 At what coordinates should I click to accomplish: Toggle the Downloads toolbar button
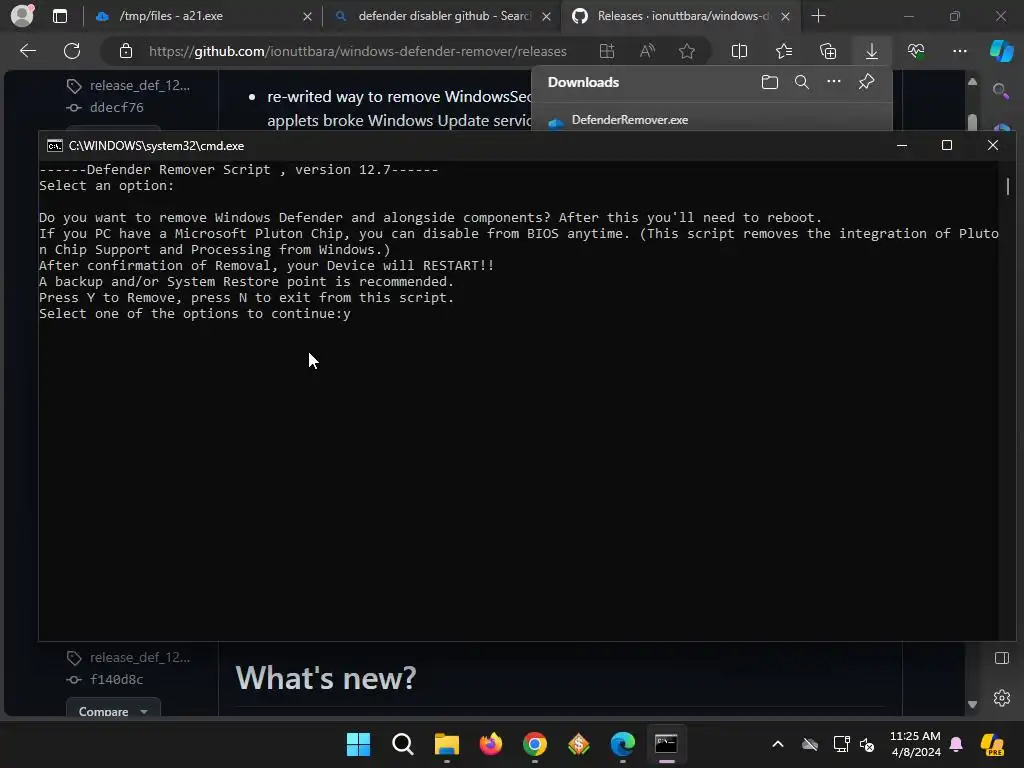point(872,51)
